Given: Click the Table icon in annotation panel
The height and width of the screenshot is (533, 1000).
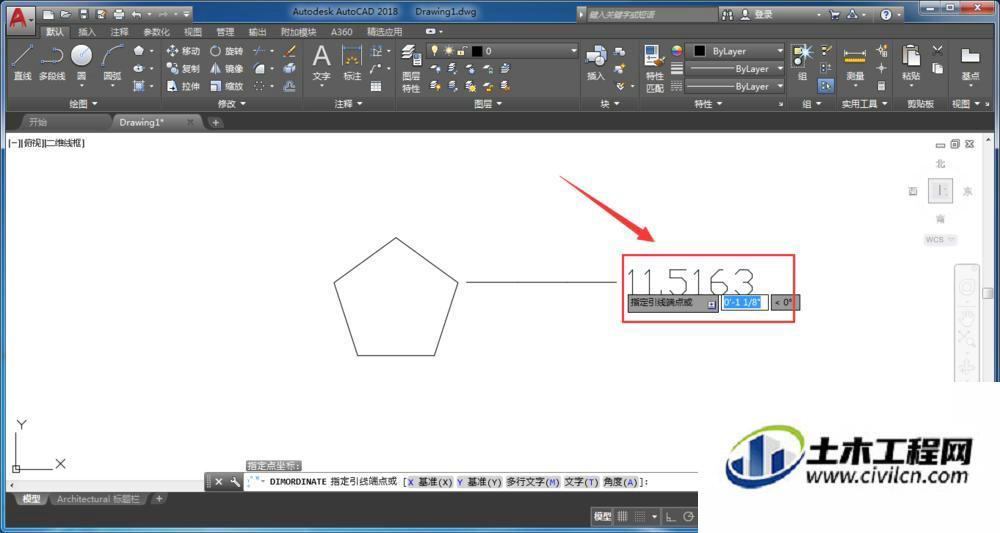Looking at the screenshot, I should [376, 86].
